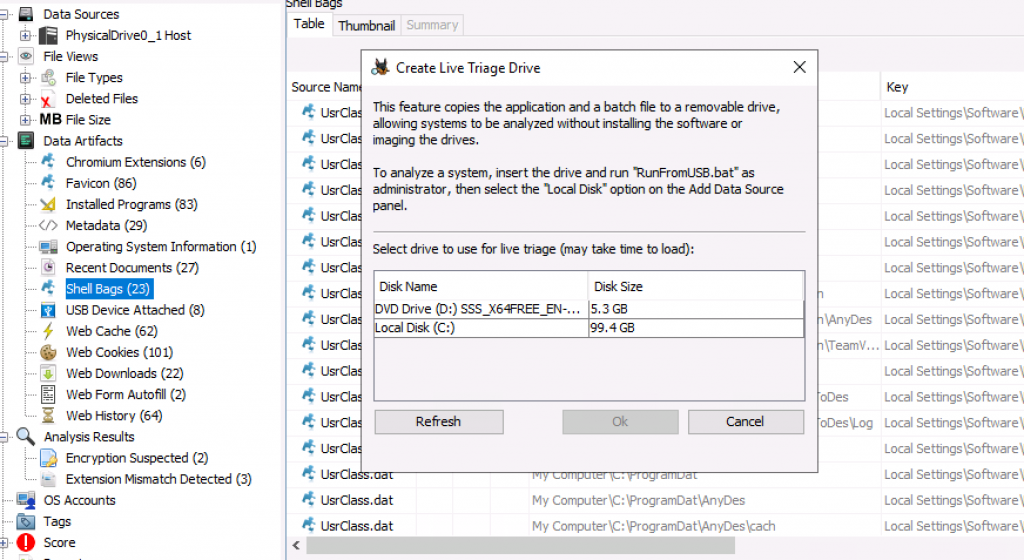This screenshot has height=560, width=1024.
Task: Open USB Device Attached artifacts
Action: [x=135, y=310]
